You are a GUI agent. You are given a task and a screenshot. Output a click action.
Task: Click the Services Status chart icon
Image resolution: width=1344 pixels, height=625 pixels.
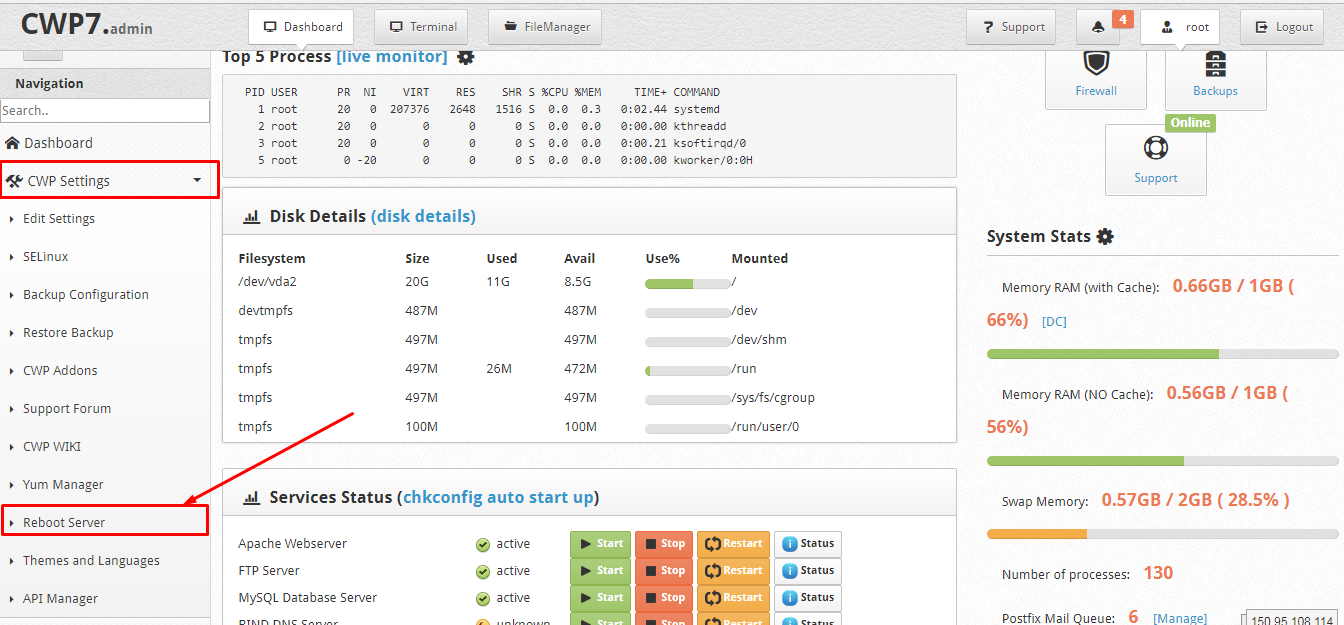pos(252,498)
